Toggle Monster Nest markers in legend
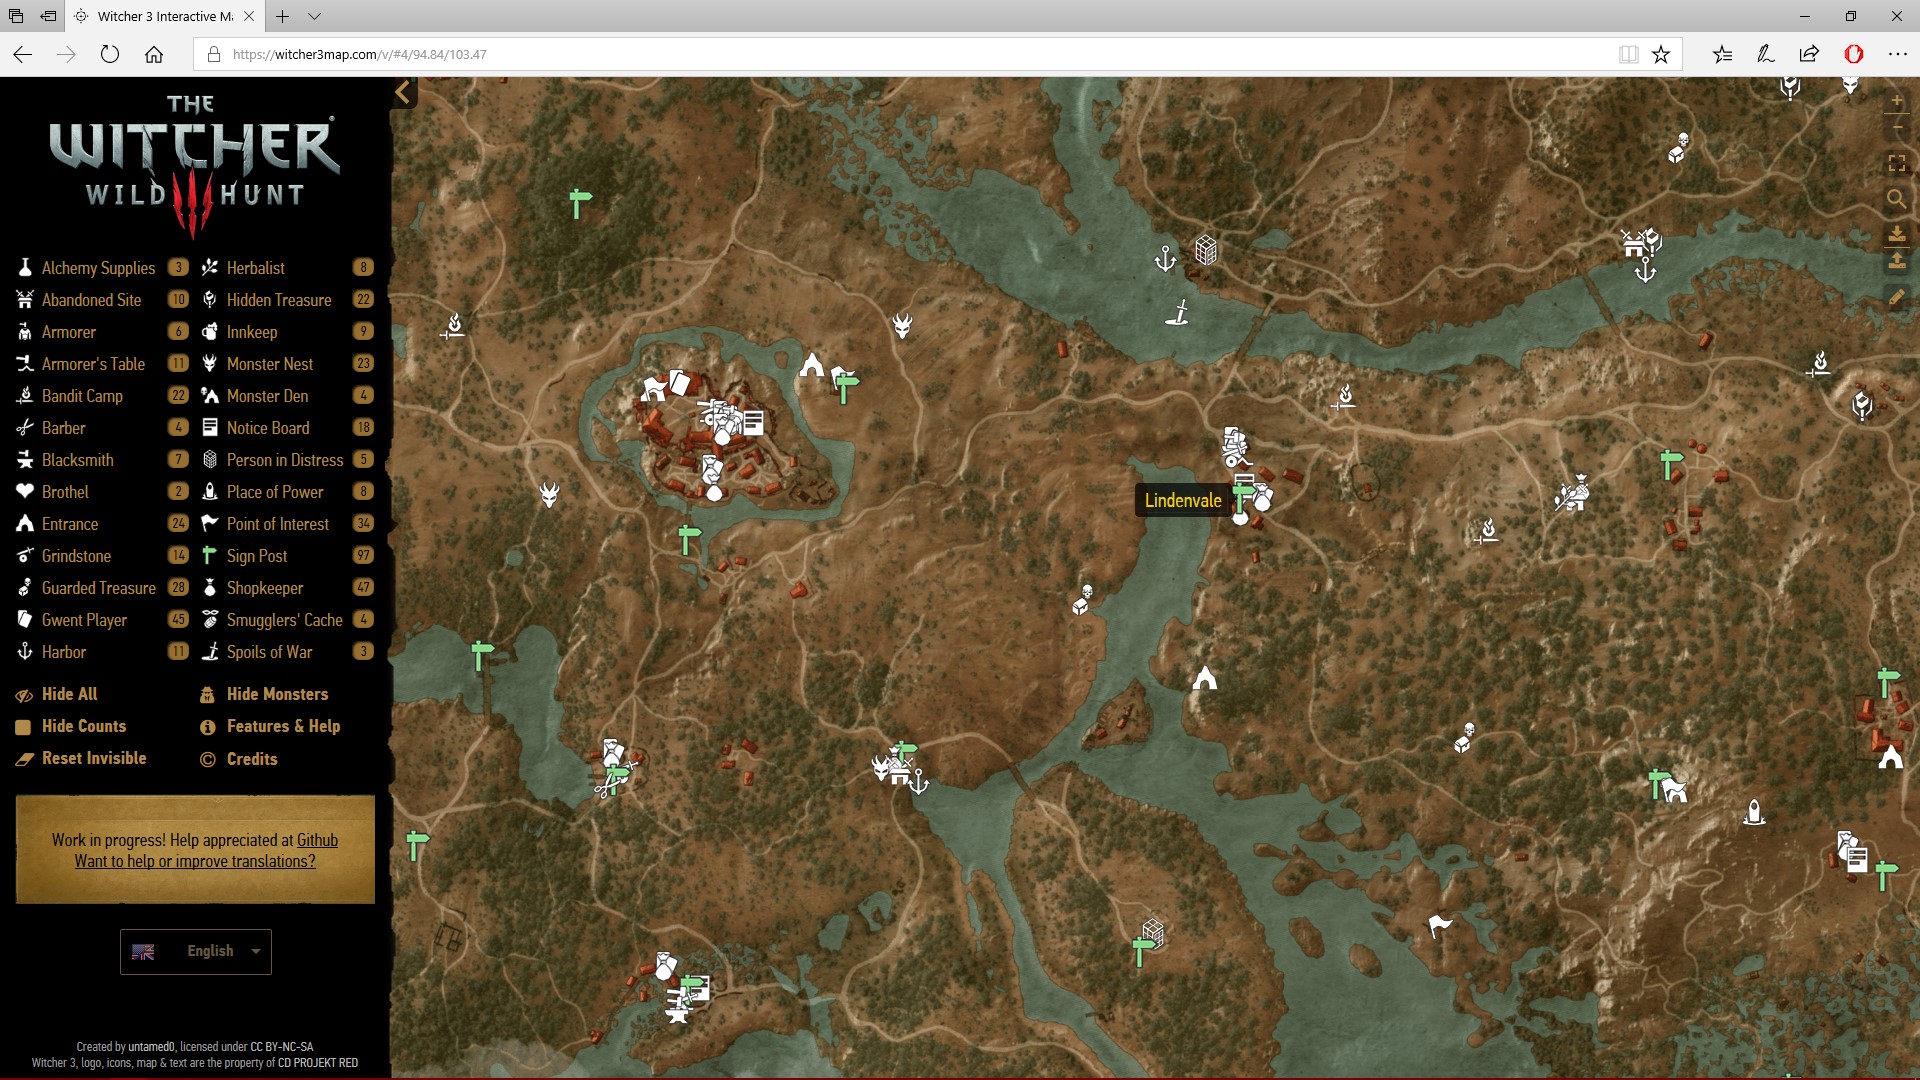 coord(269,364)
